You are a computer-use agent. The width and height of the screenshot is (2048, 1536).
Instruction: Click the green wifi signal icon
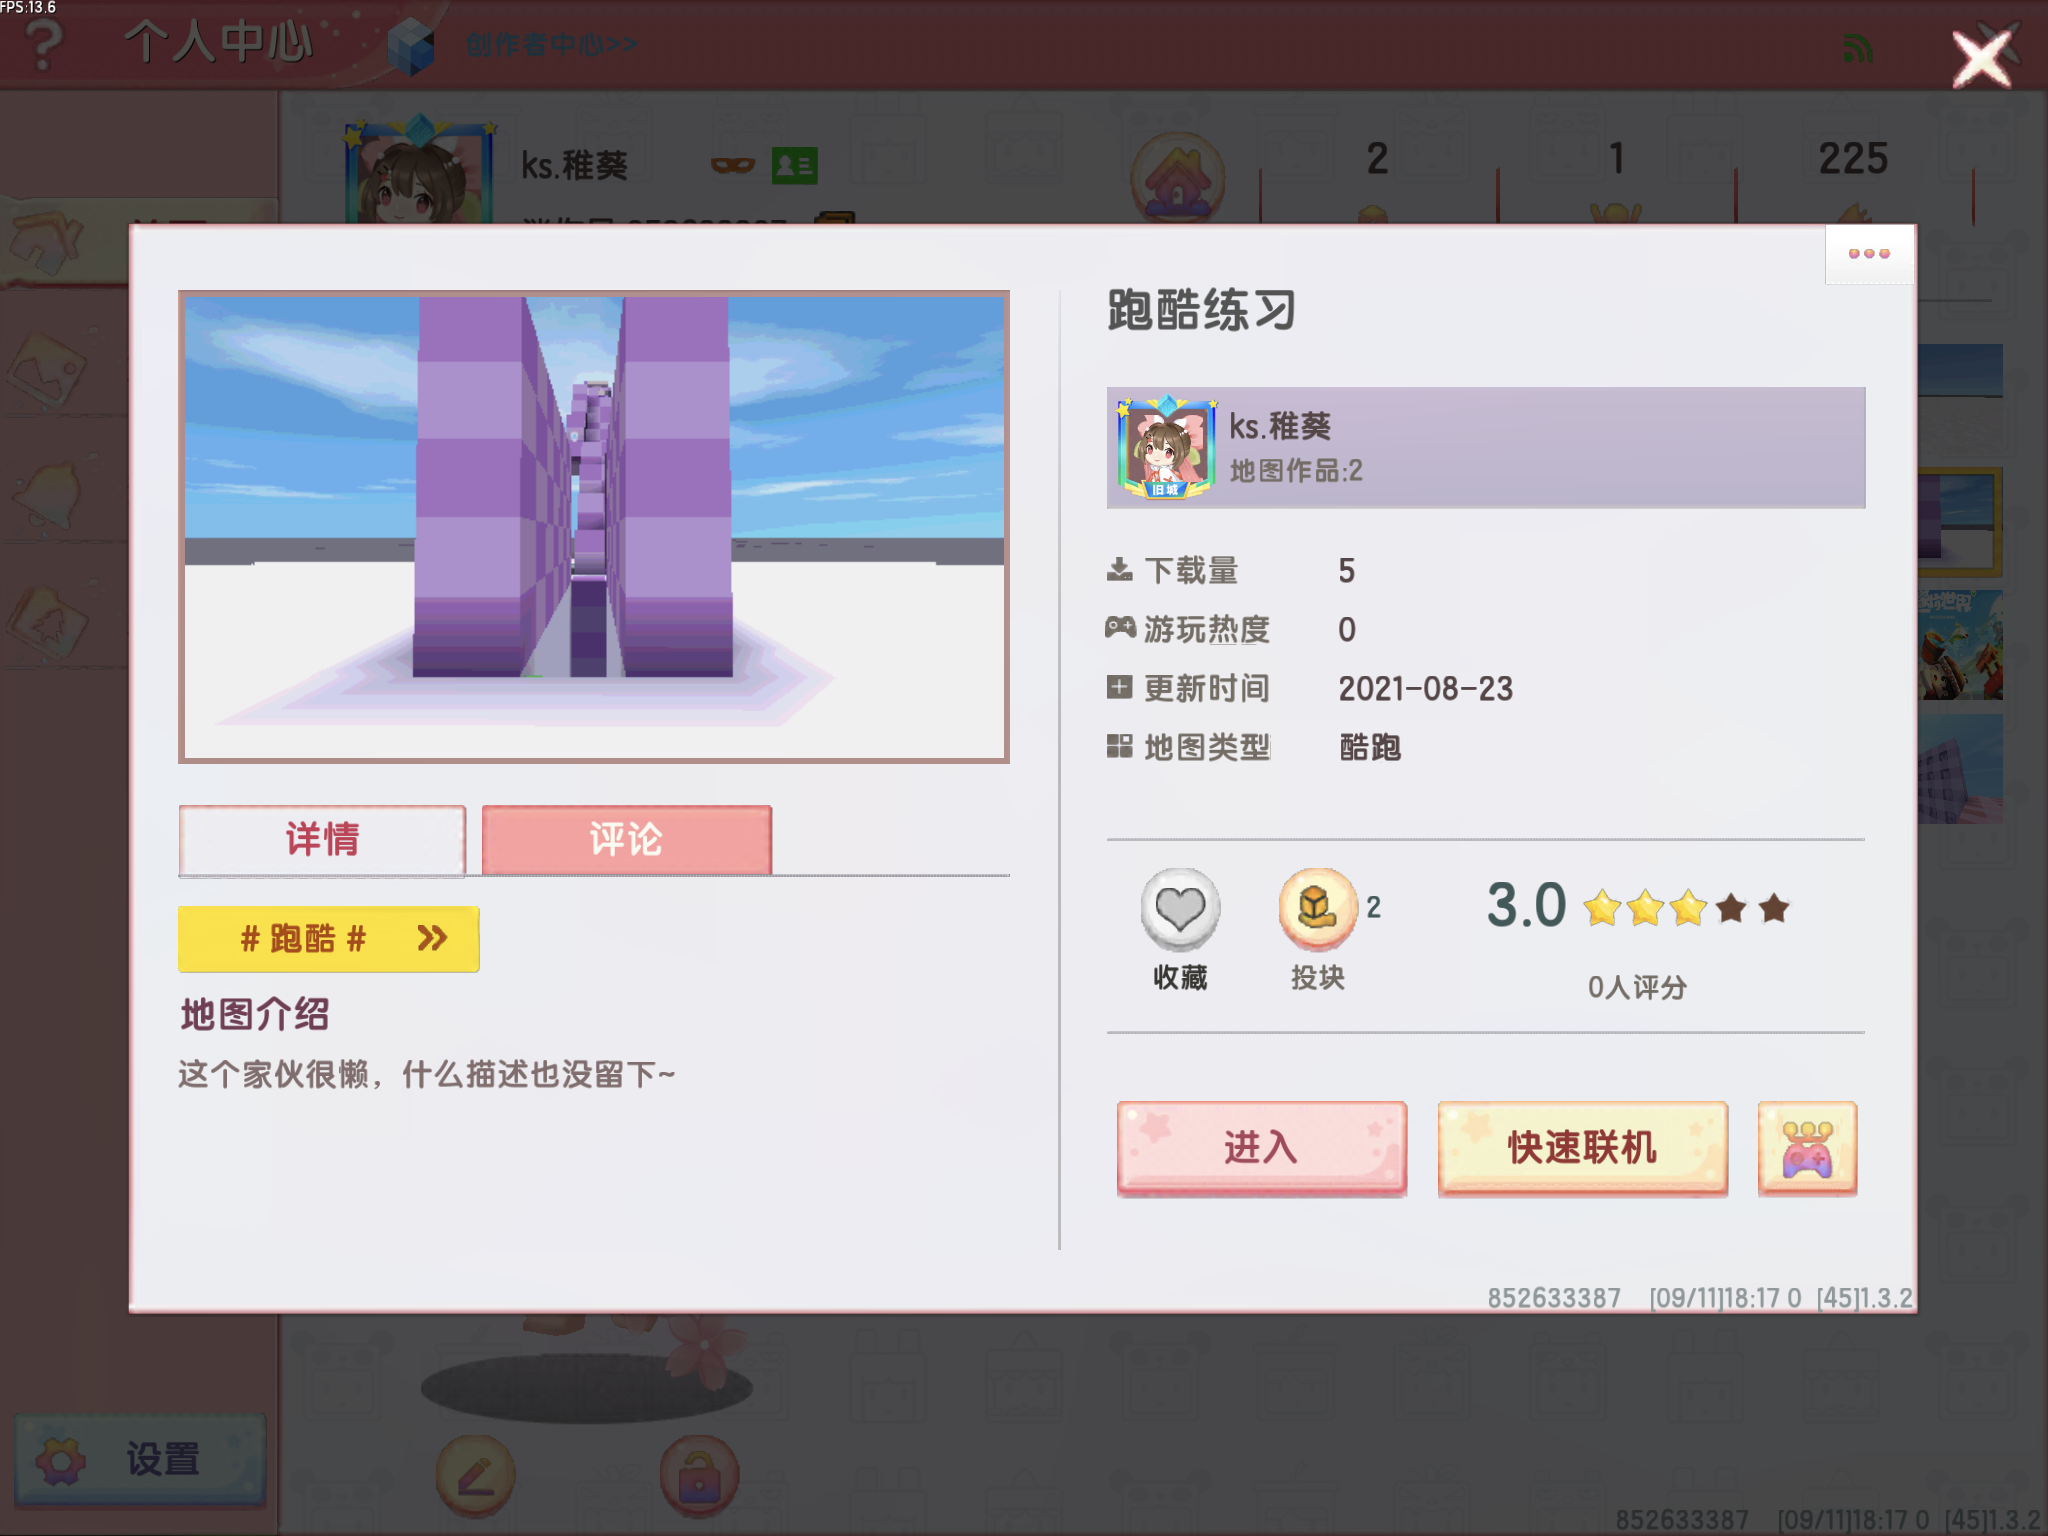(x=1857, y=48)
